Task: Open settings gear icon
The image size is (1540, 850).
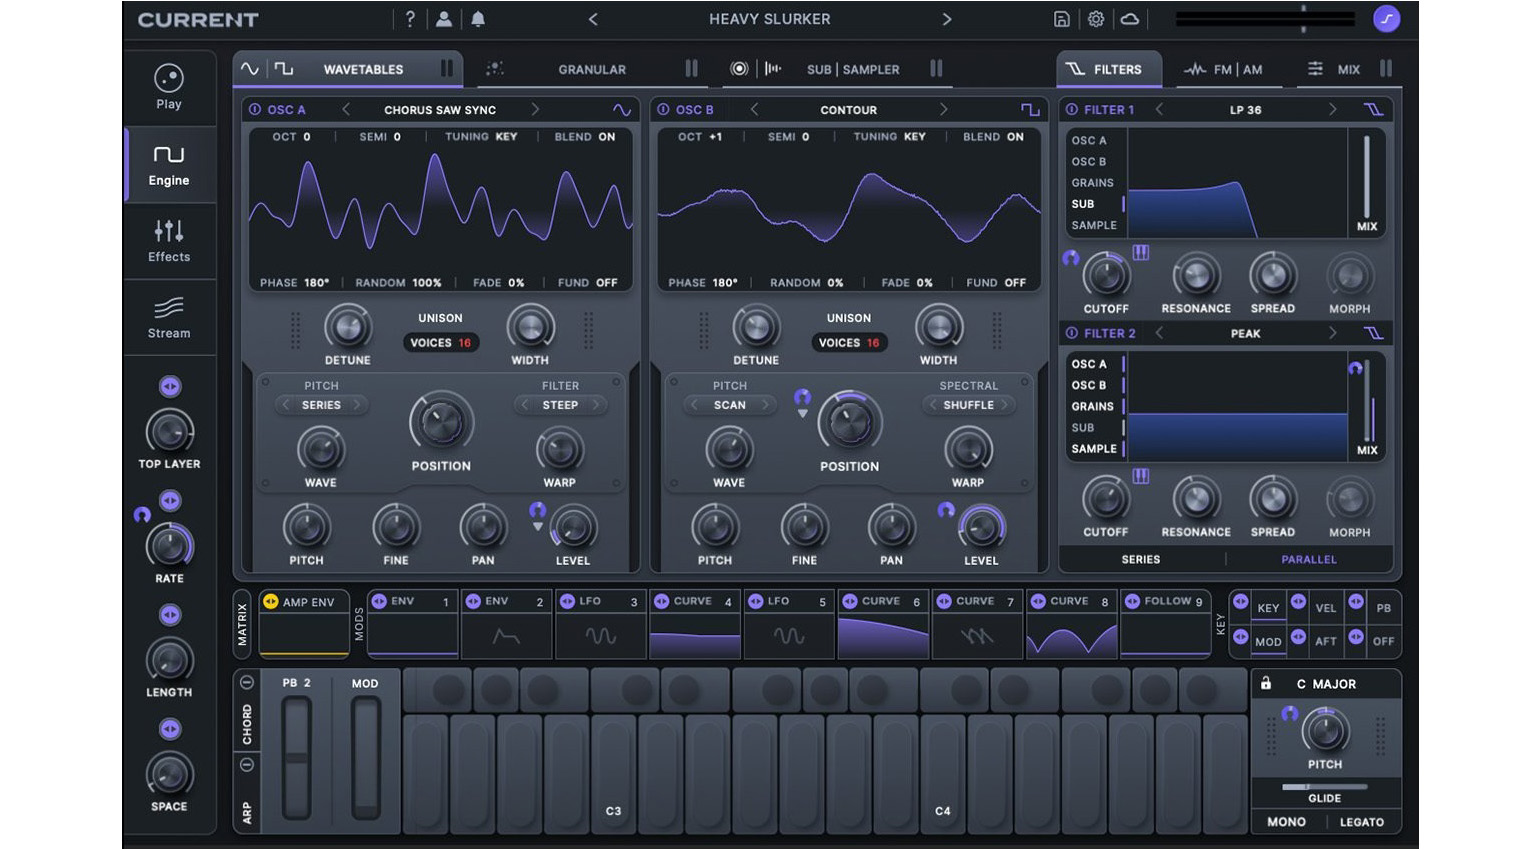Action: [x=1096, y=19]
